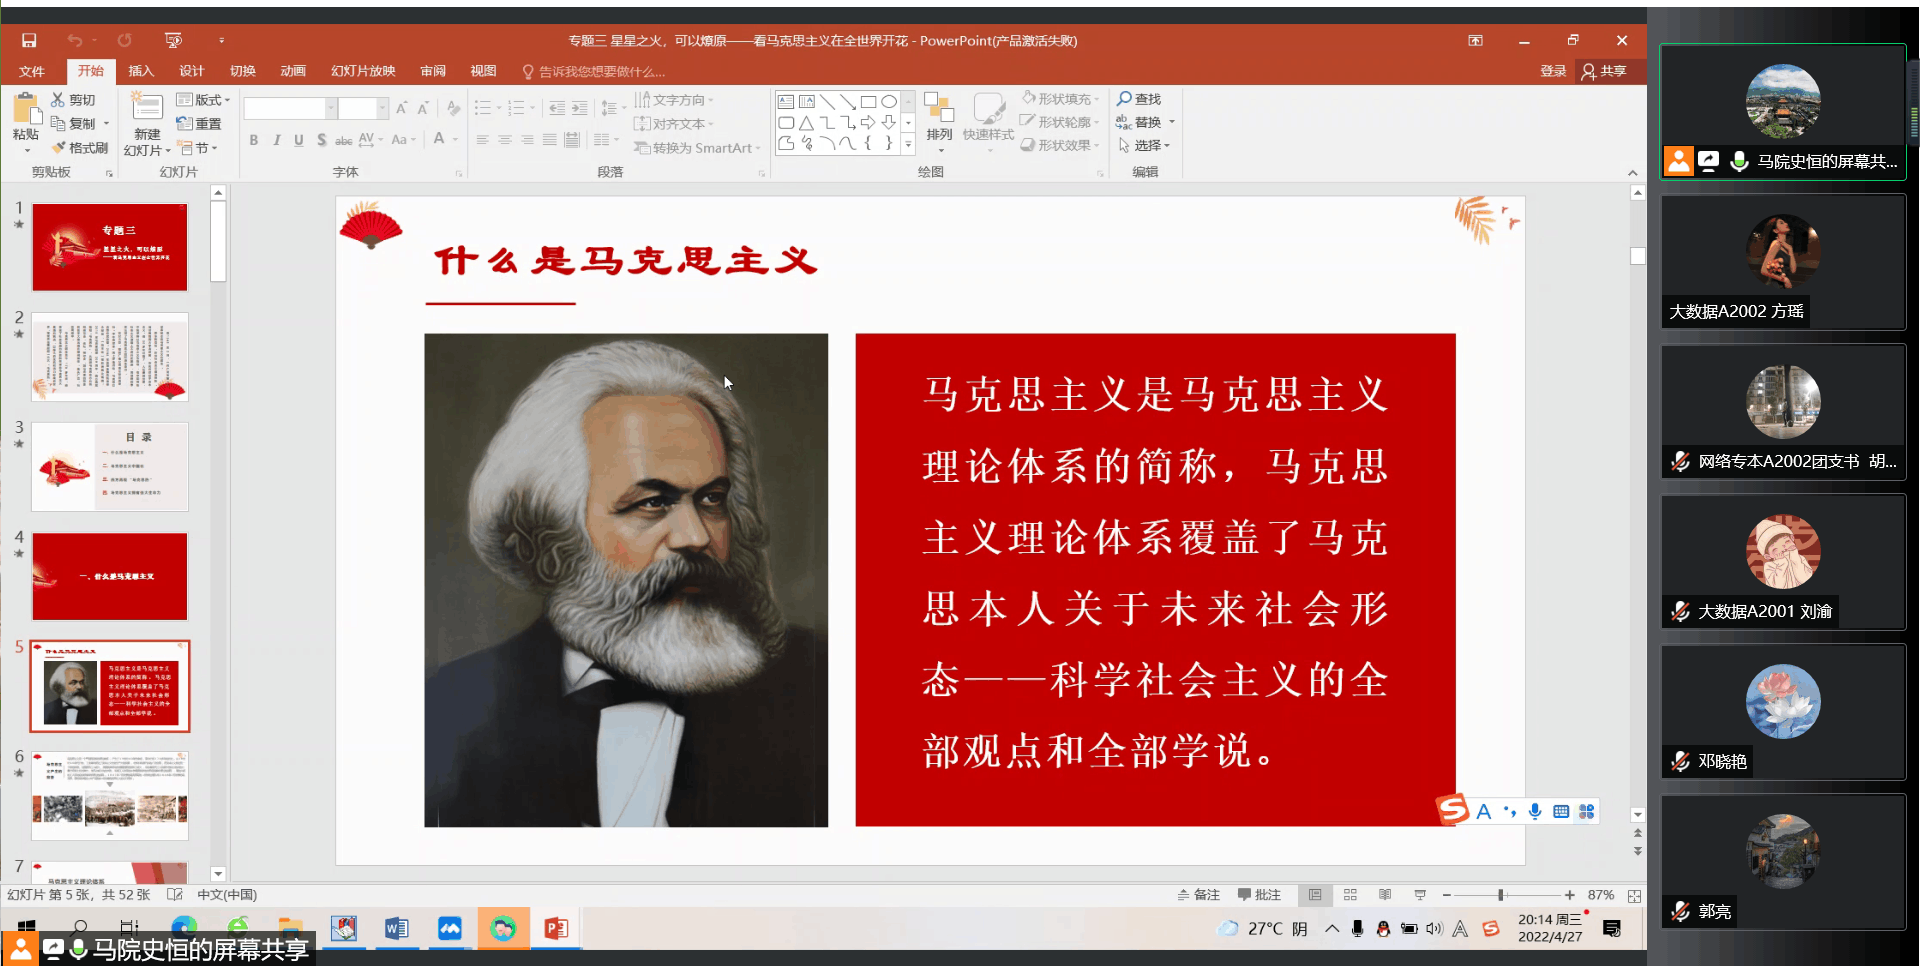This screenshot has width=1920, height=966.
Task: Open the Layout (版式) dropdown
Action: [203, 100]
